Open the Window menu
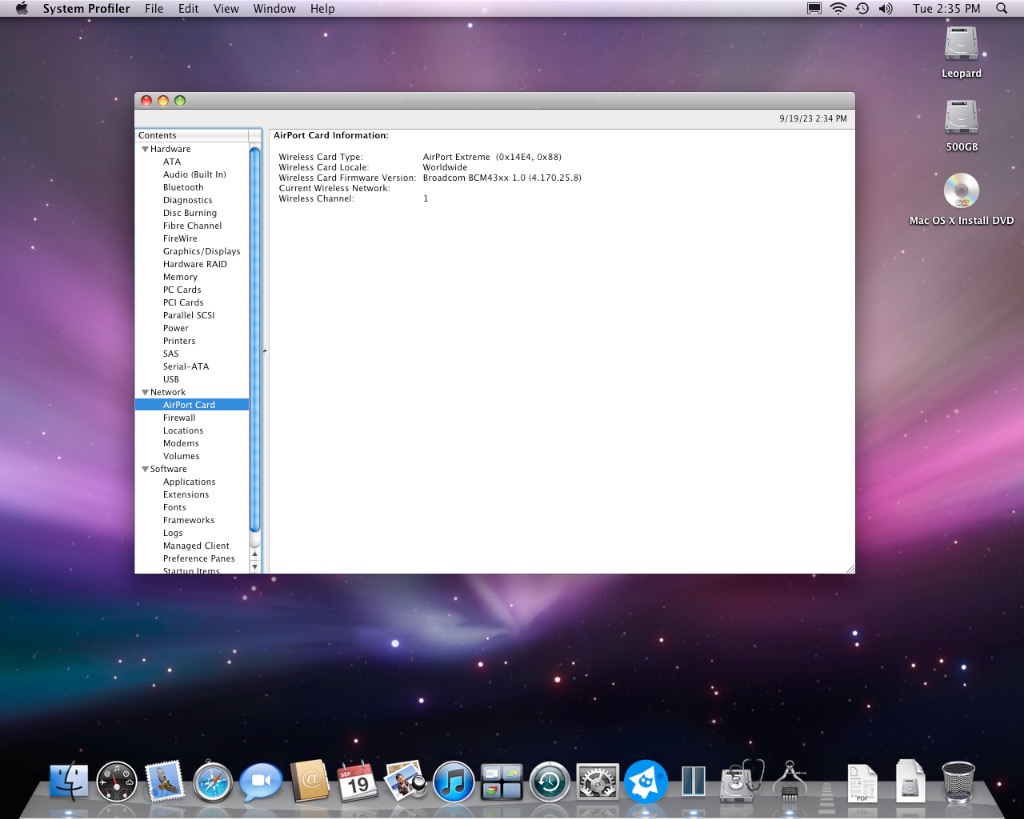 click(x=274, y=8)
